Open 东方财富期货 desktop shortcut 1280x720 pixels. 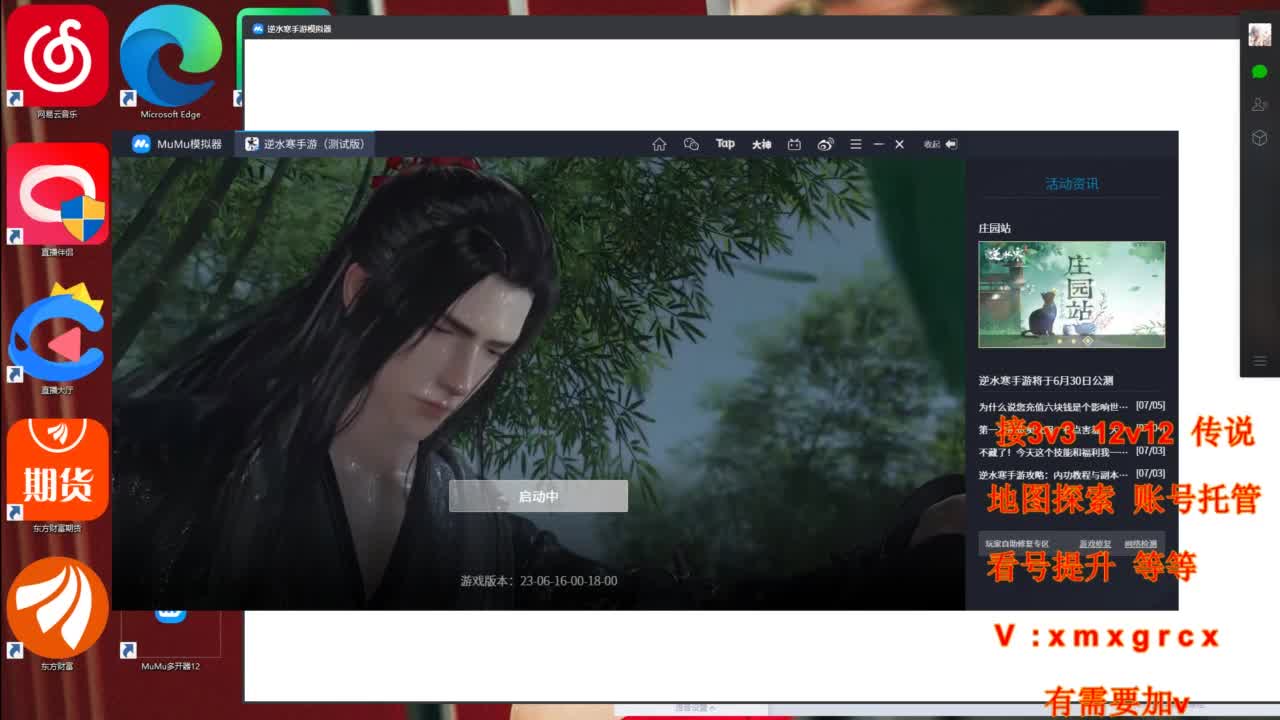pos(57,476)
